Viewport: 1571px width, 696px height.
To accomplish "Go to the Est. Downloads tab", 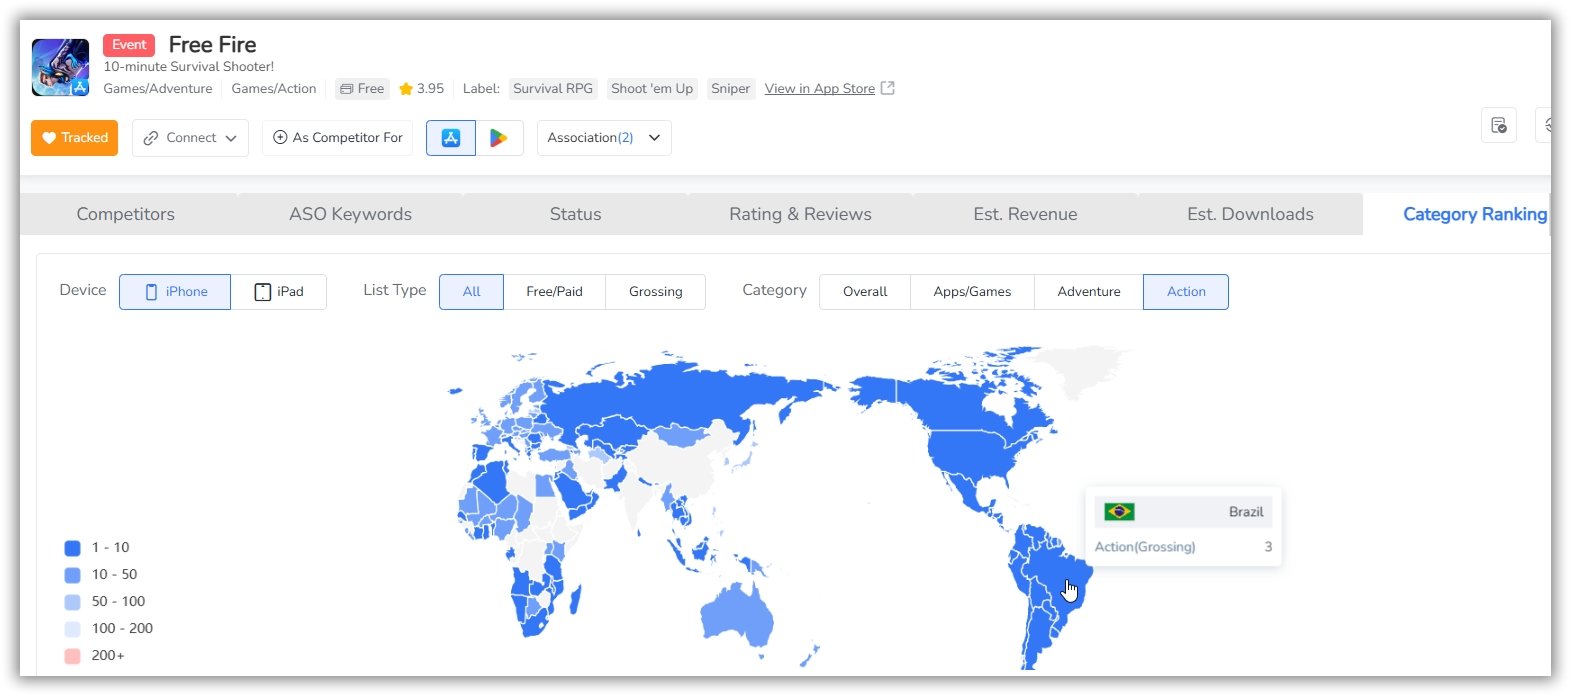I will [x=1251, y=214].
